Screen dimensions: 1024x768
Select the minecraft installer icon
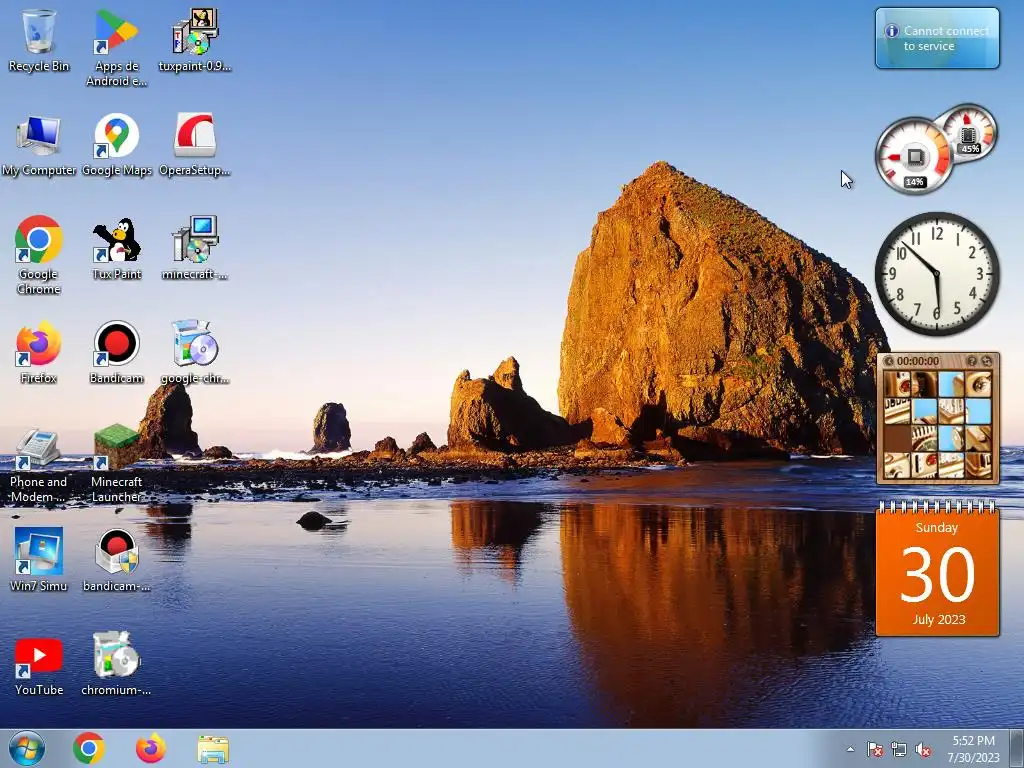click(195, 248)
